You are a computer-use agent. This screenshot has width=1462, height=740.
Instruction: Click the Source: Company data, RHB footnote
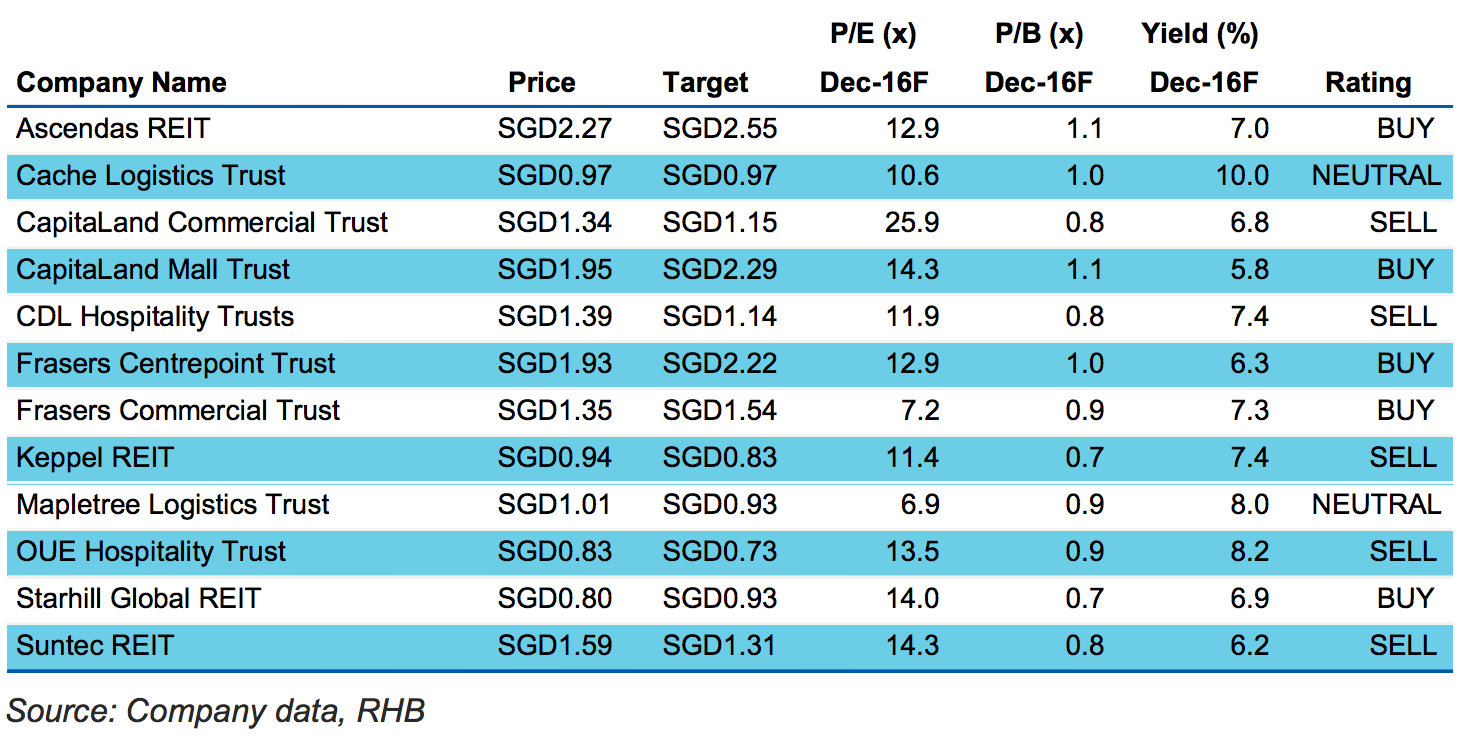coord(216,711)
